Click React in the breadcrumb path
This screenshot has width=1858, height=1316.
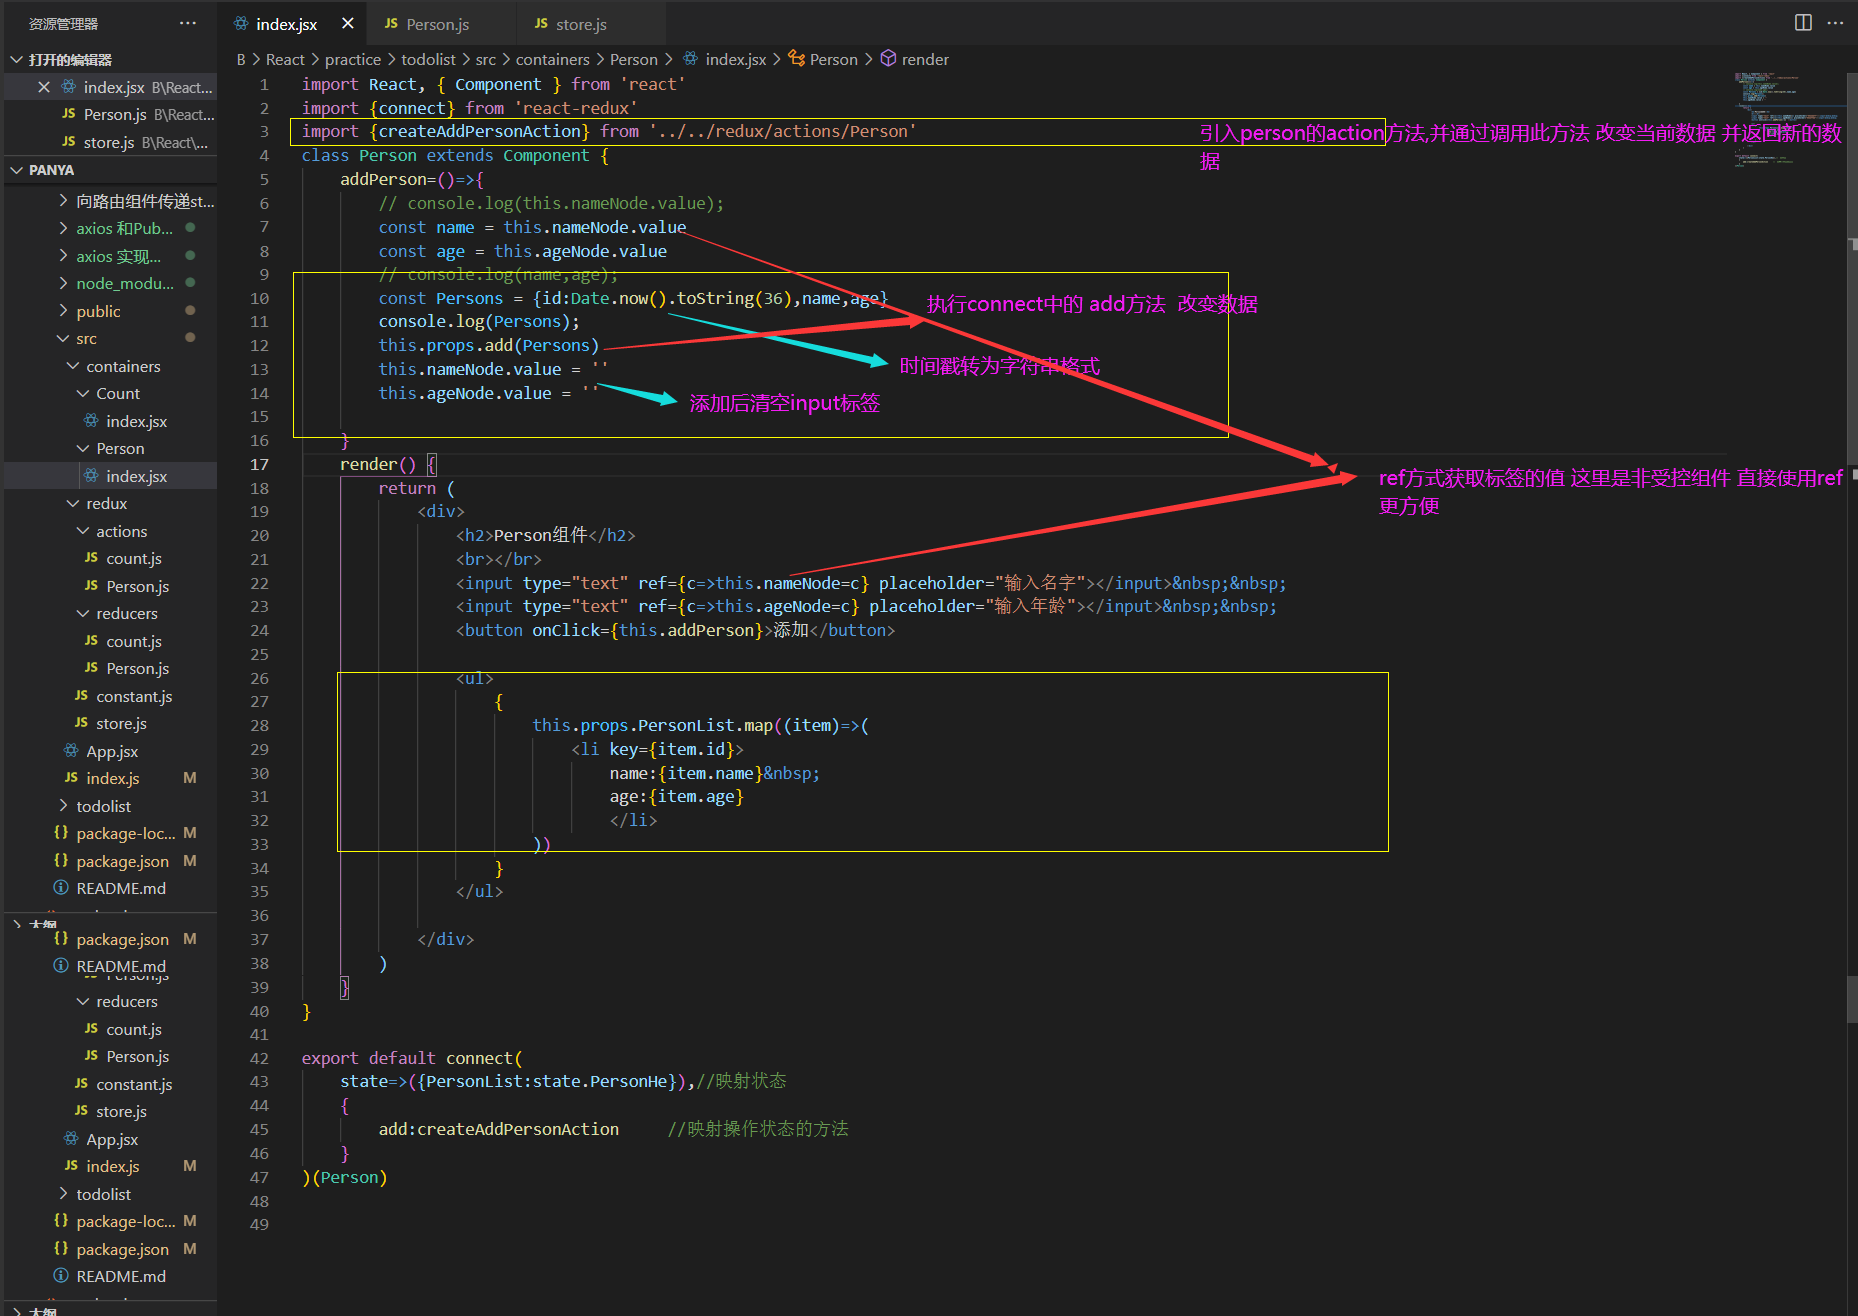pos(285,59)
